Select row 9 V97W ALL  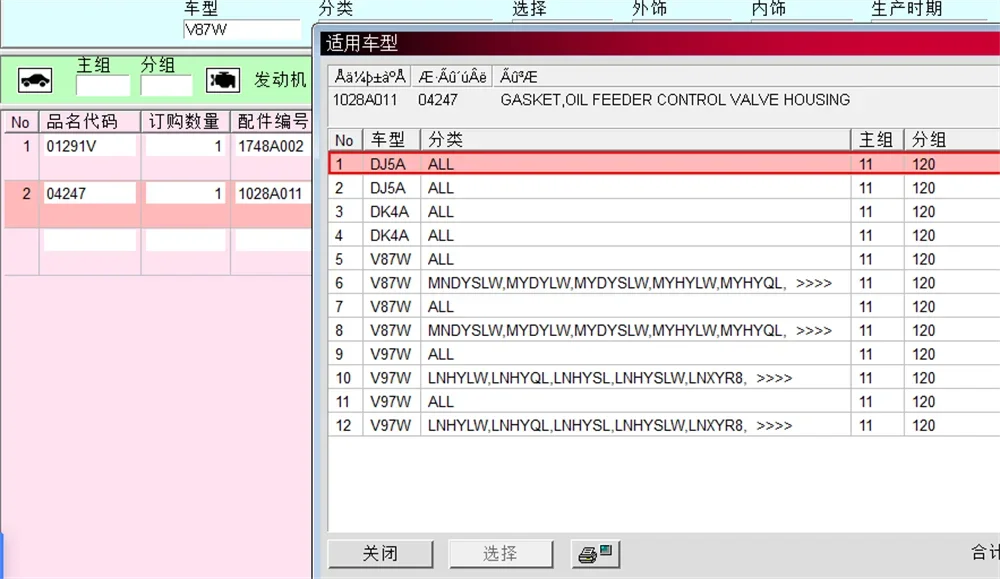click(664, 354)
